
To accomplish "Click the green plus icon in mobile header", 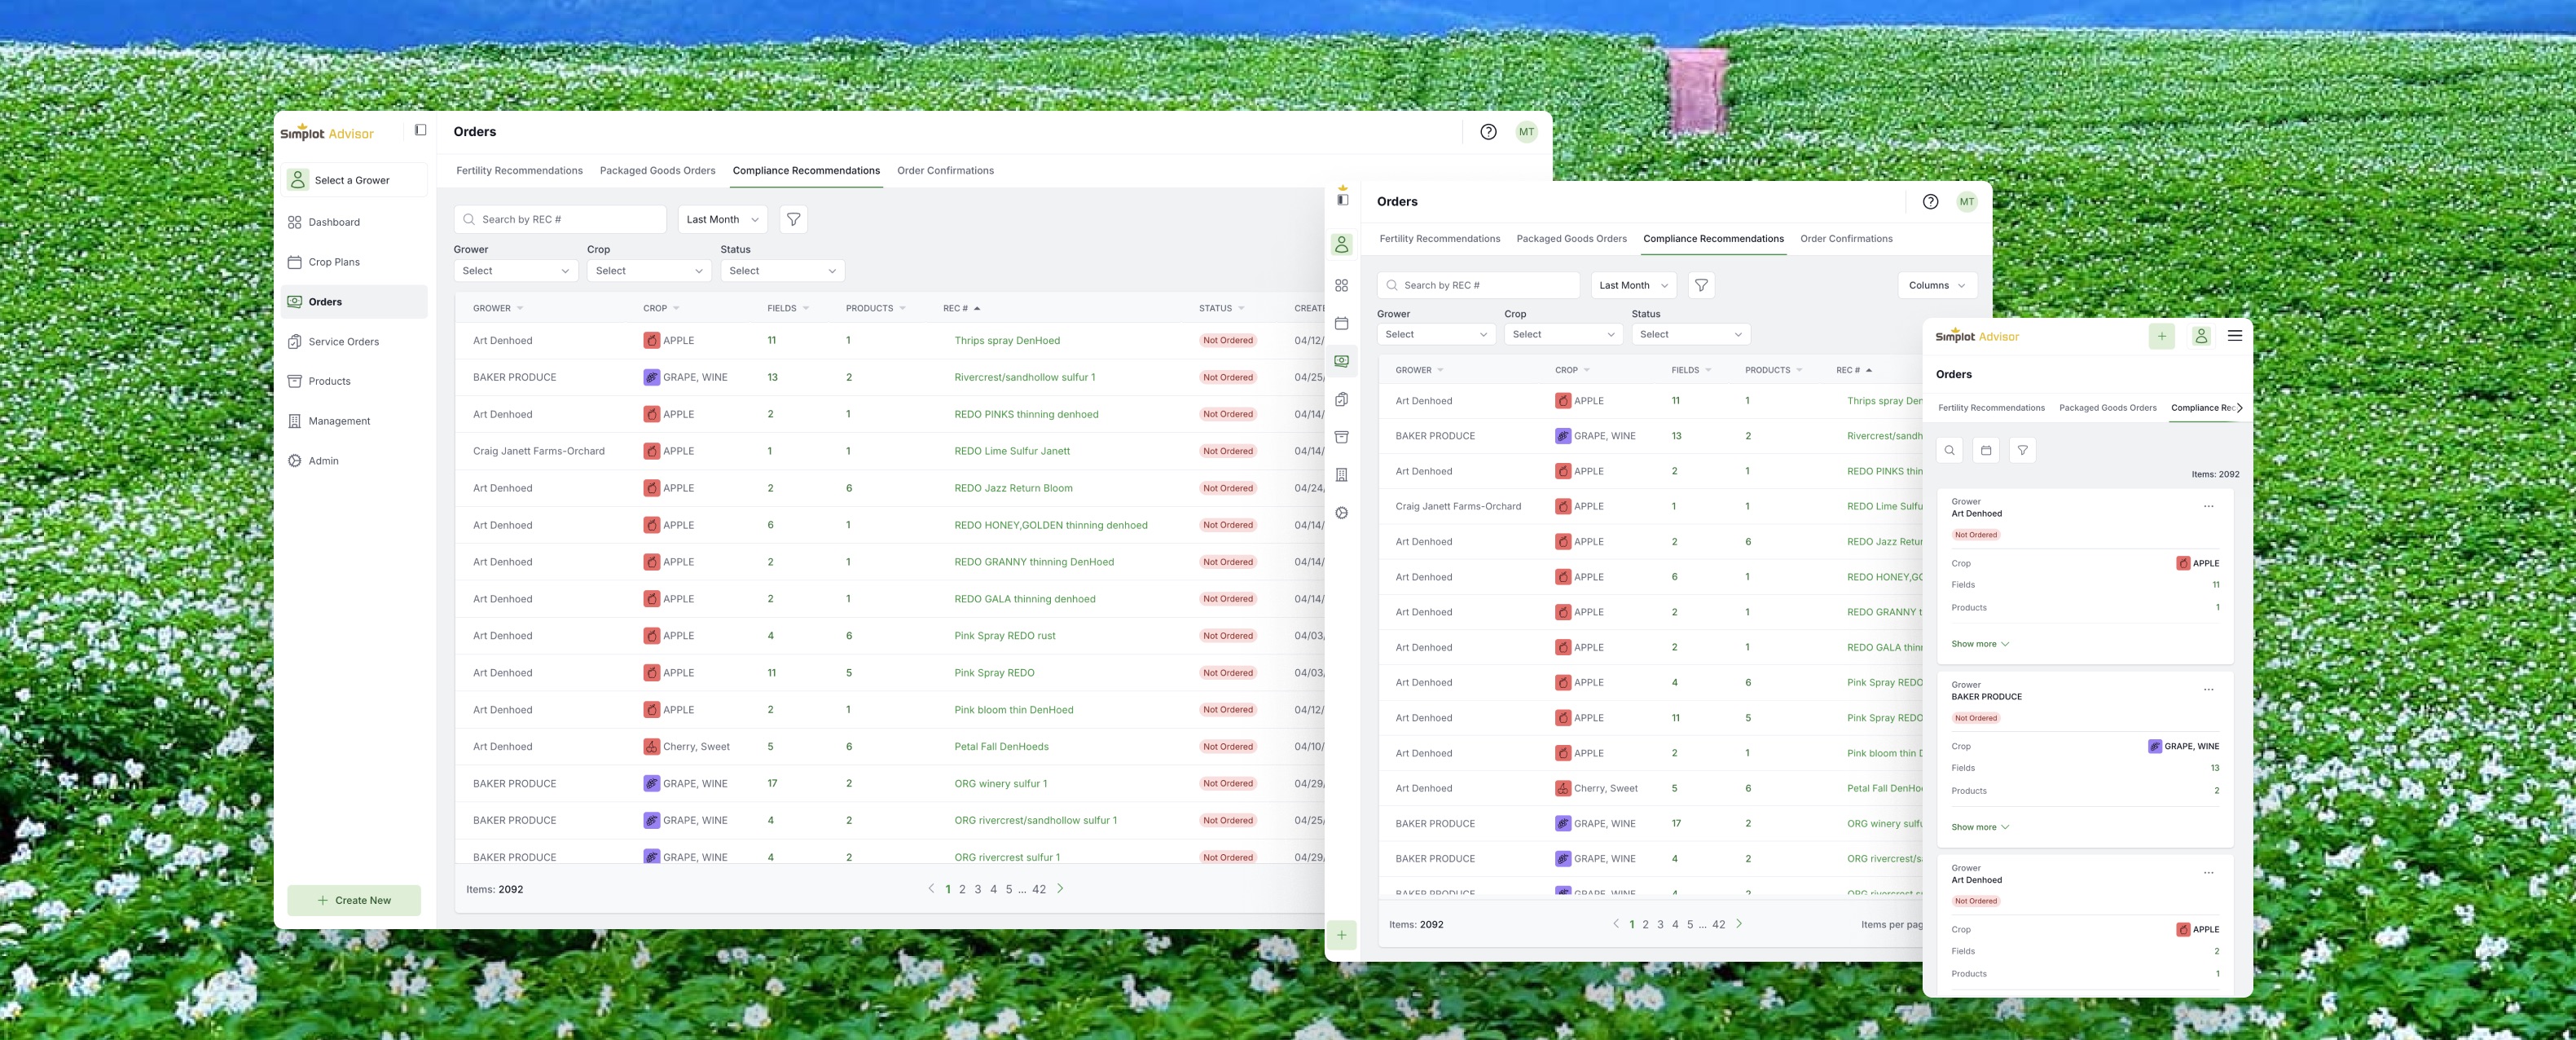I will tap(2161, 336).
